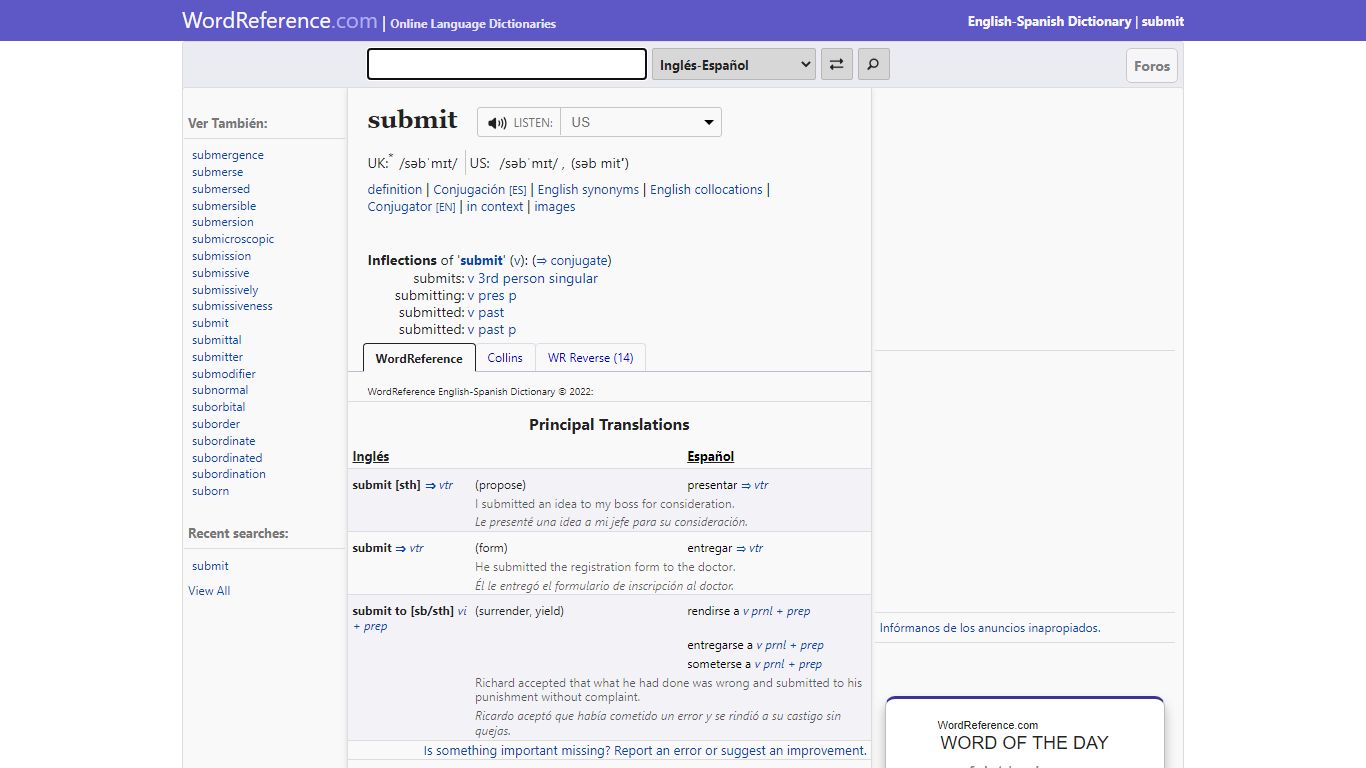Click 'English-Spanish Dictionary | submit' header text

pos(1076,21)
